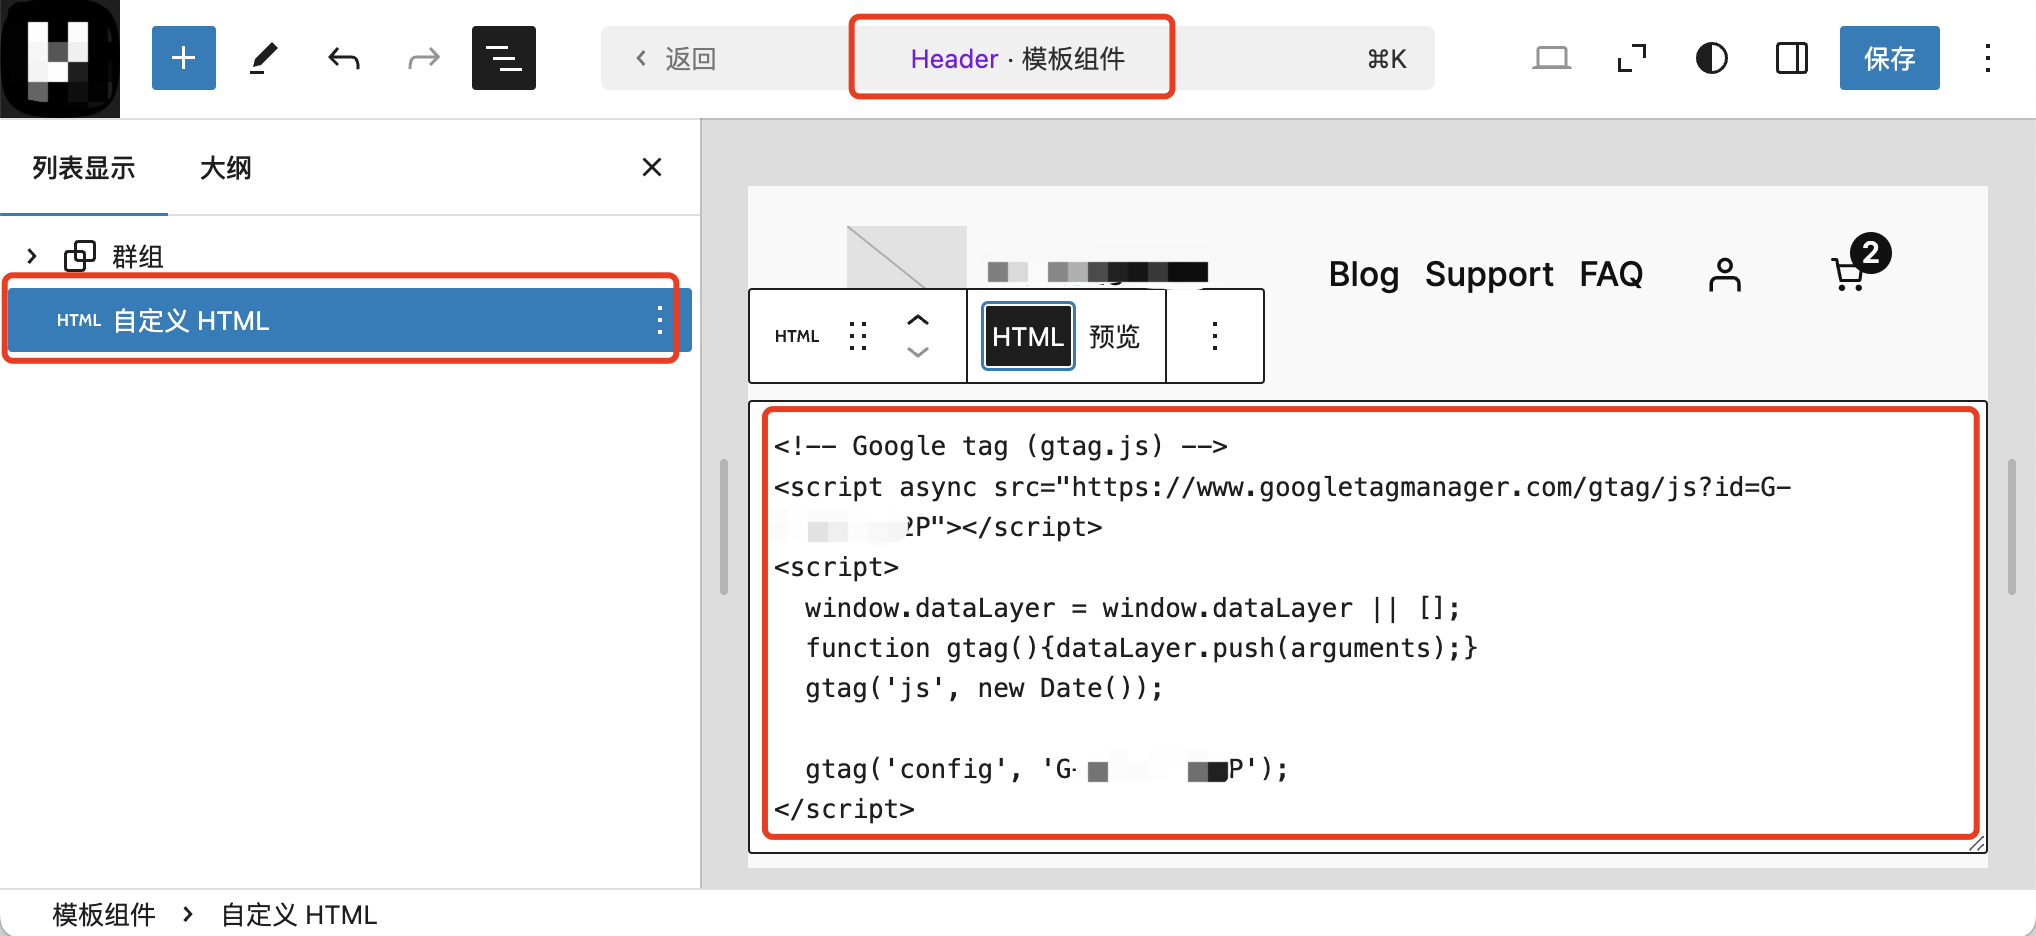
Task: Click the user account icon
Action: (1725, 274)
